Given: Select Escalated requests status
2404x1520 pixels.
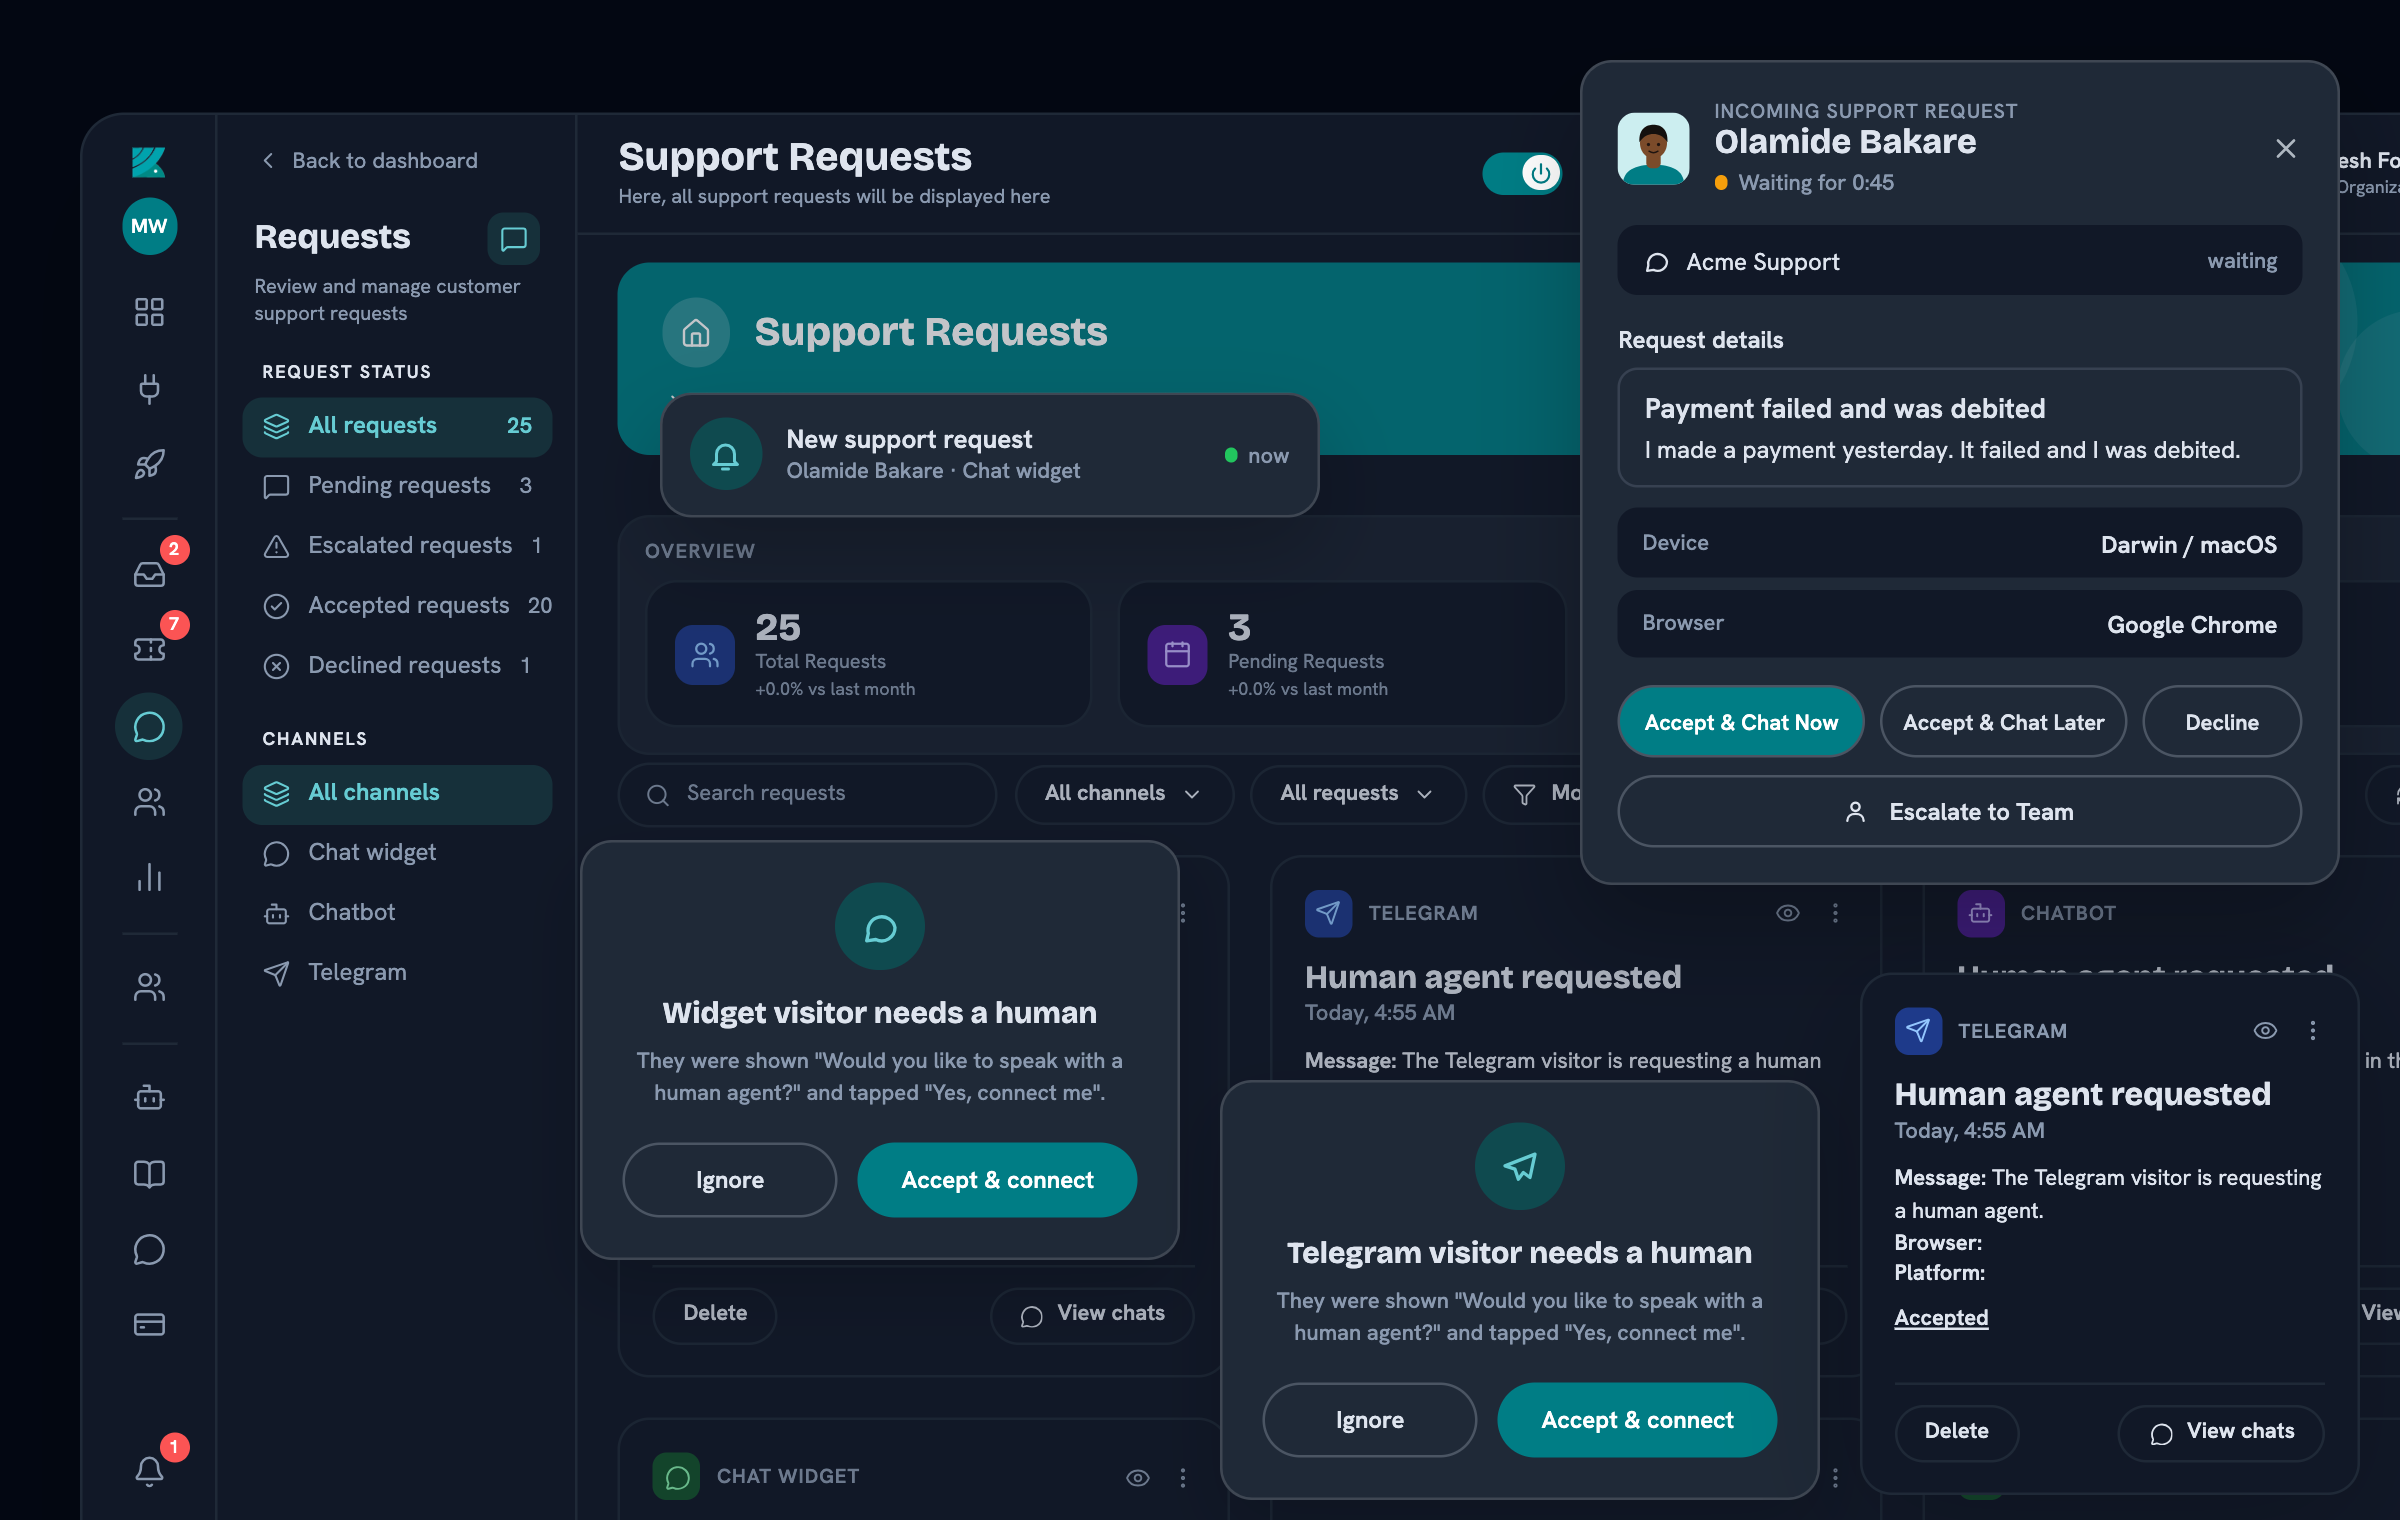Looking at the screenshot, I should tap(397, 546).
